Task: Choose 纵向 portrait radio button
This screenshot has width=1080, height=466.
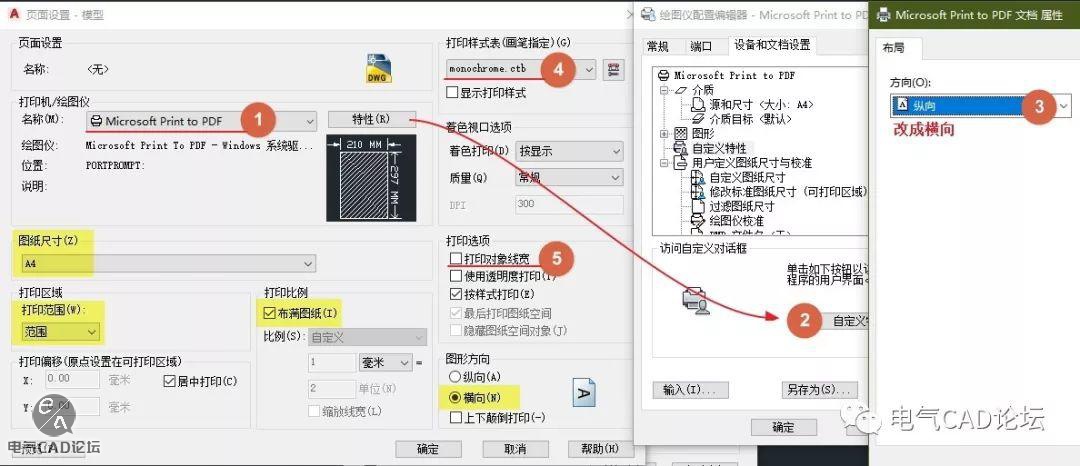Action: (456, 377)
